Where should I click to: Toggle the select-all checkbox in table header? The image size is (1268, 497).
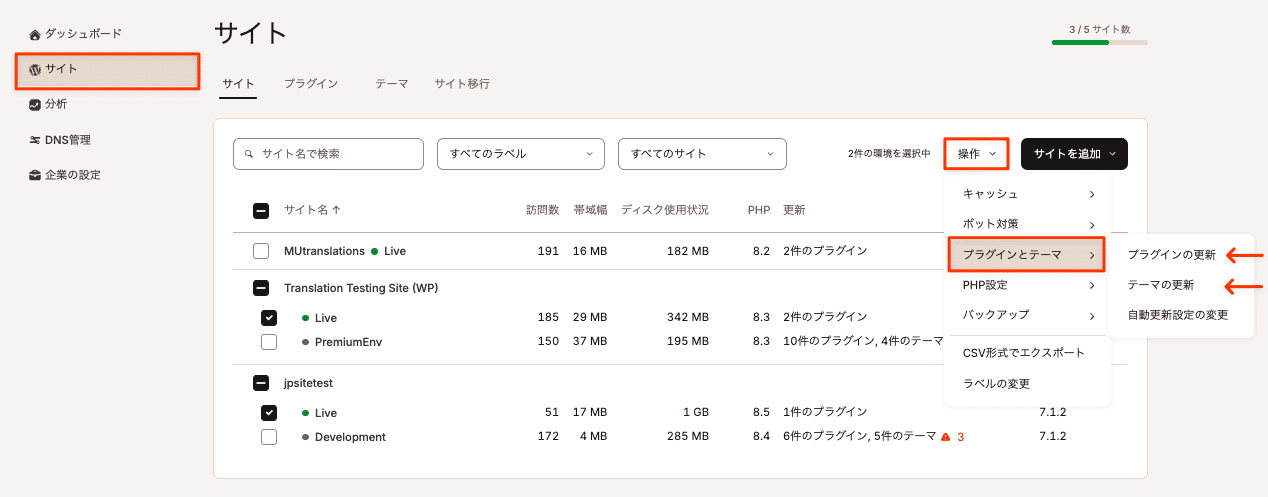[261, 211]
